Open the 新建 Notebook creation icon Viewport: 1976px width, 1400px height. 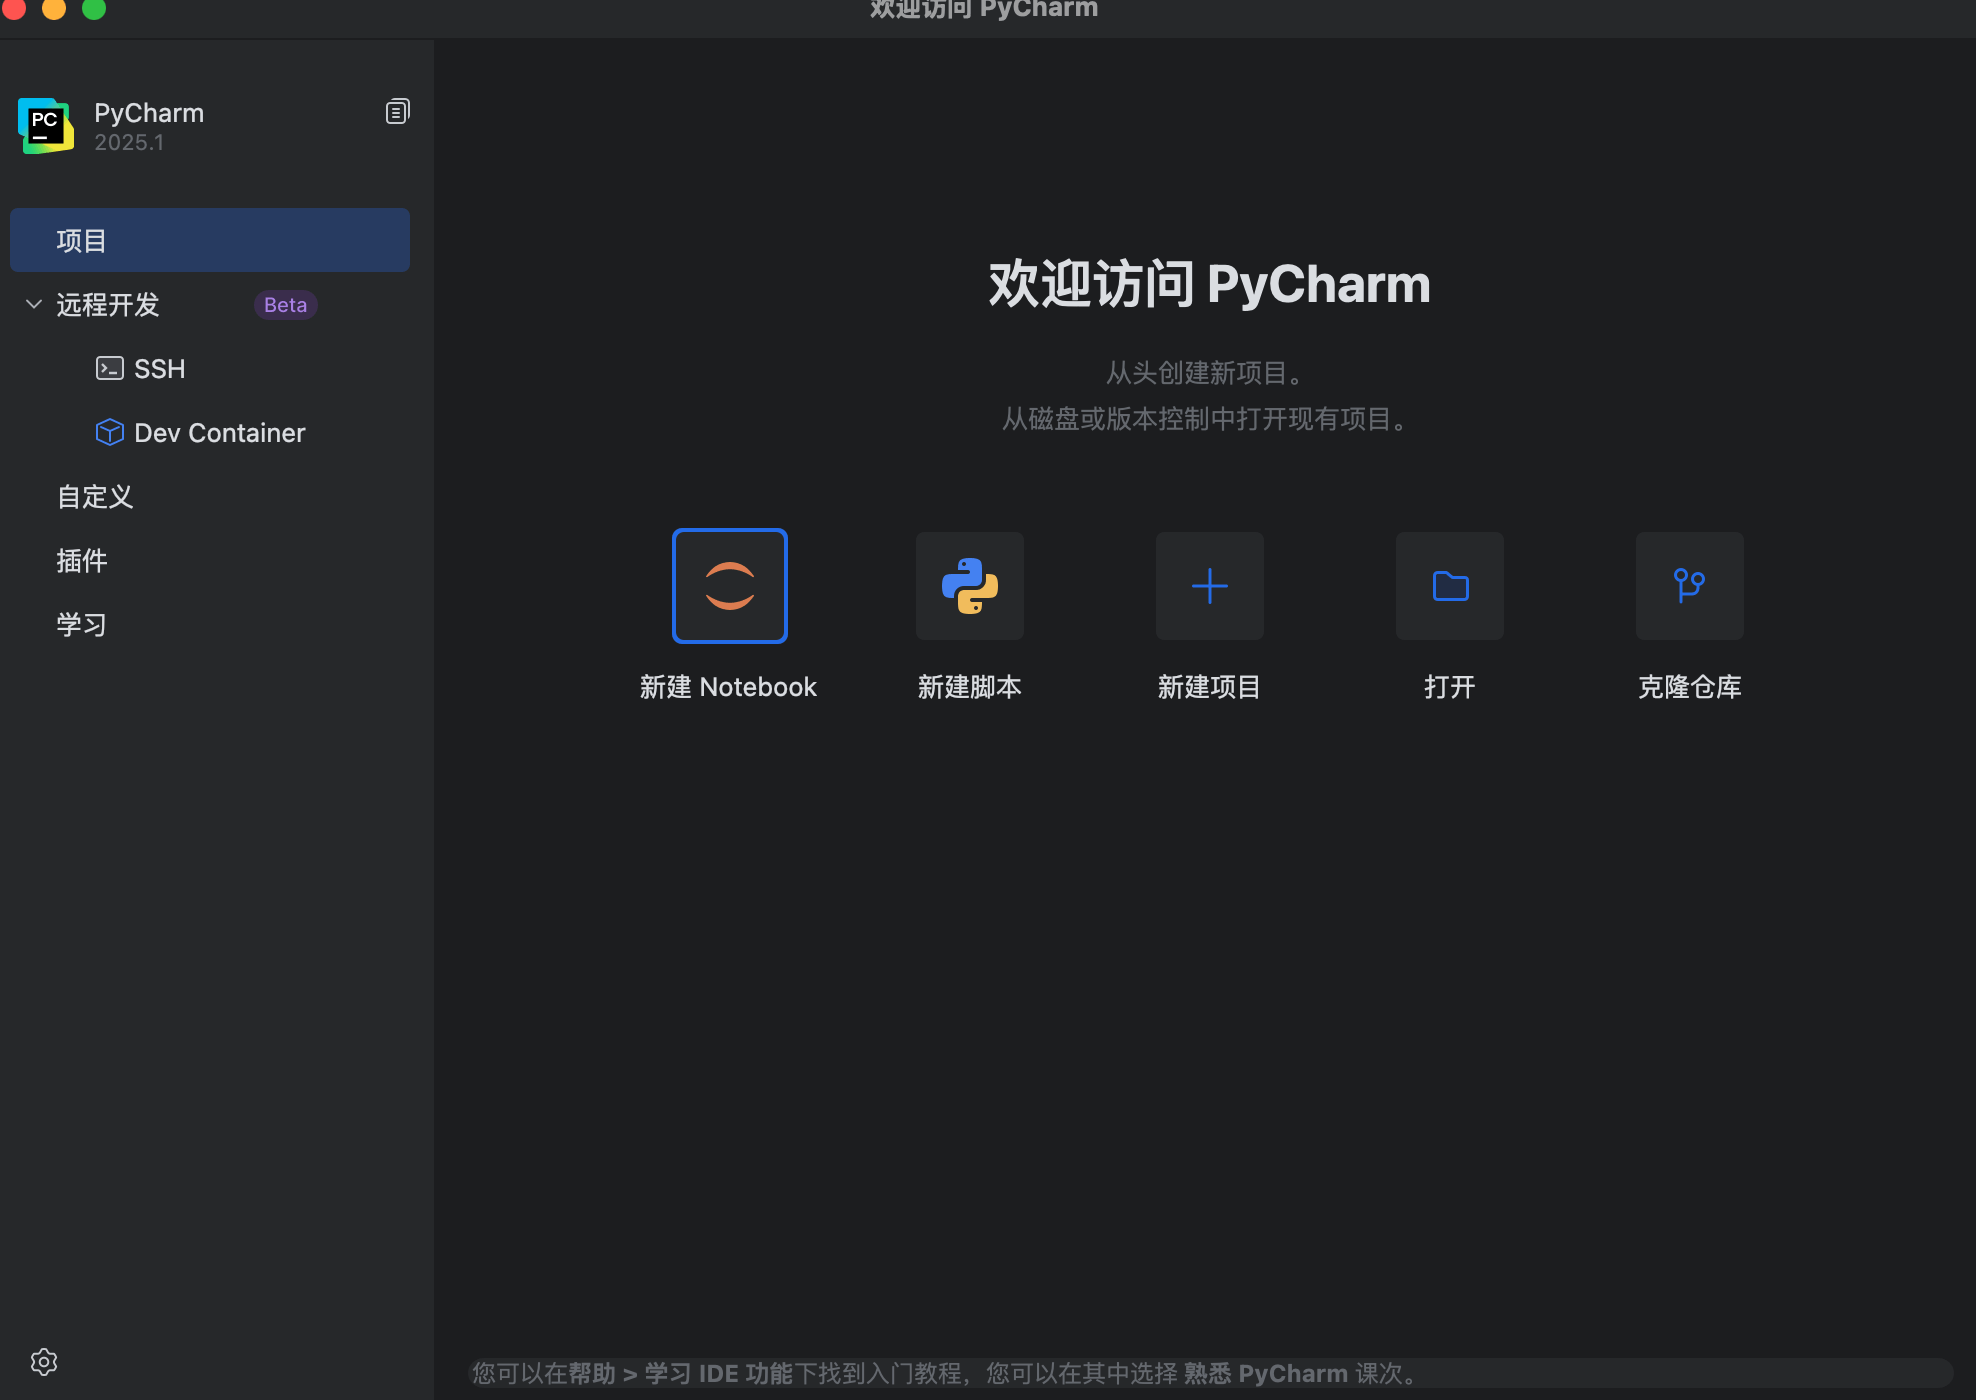[729, 586]
